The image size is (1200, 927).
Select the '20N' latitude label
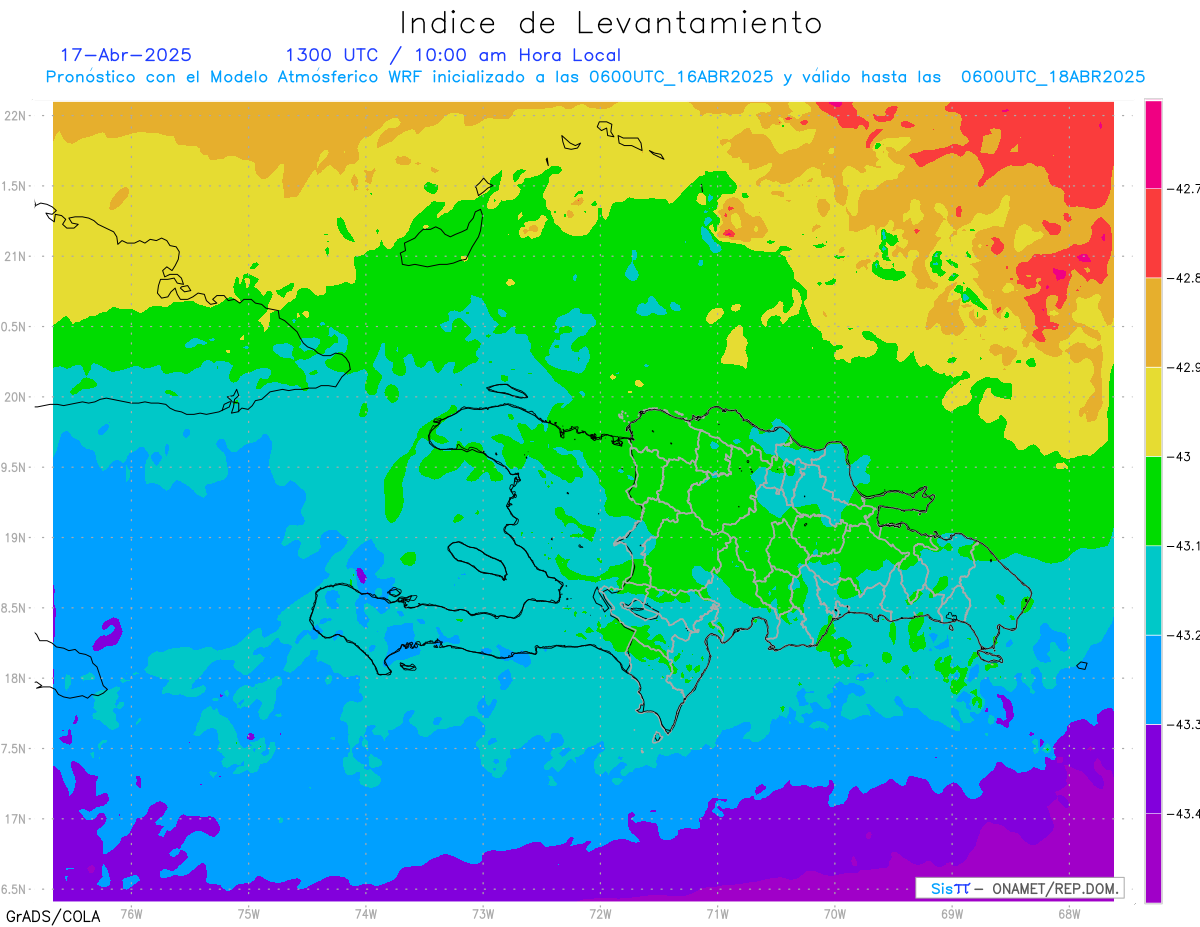click(x=15, y=397)
